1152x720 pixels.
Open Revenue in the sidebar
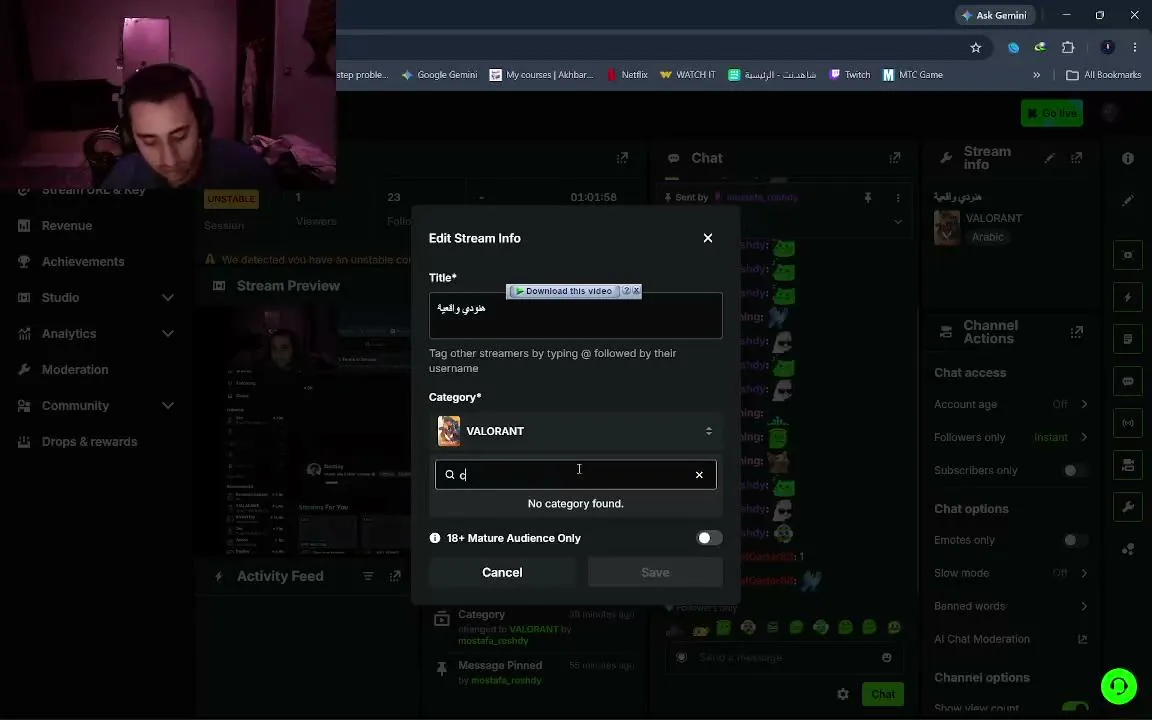[67, 226]
